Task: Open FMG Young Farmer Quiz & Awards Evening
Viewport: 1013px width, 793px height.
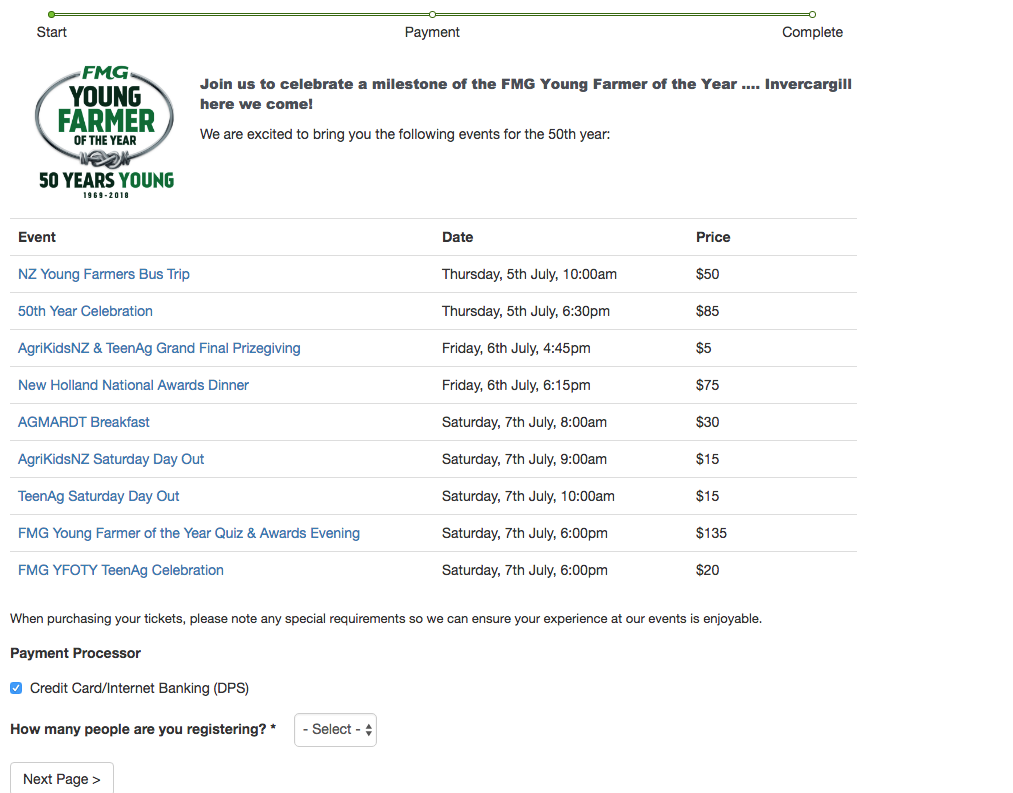Action: click(x=189, y=533)
